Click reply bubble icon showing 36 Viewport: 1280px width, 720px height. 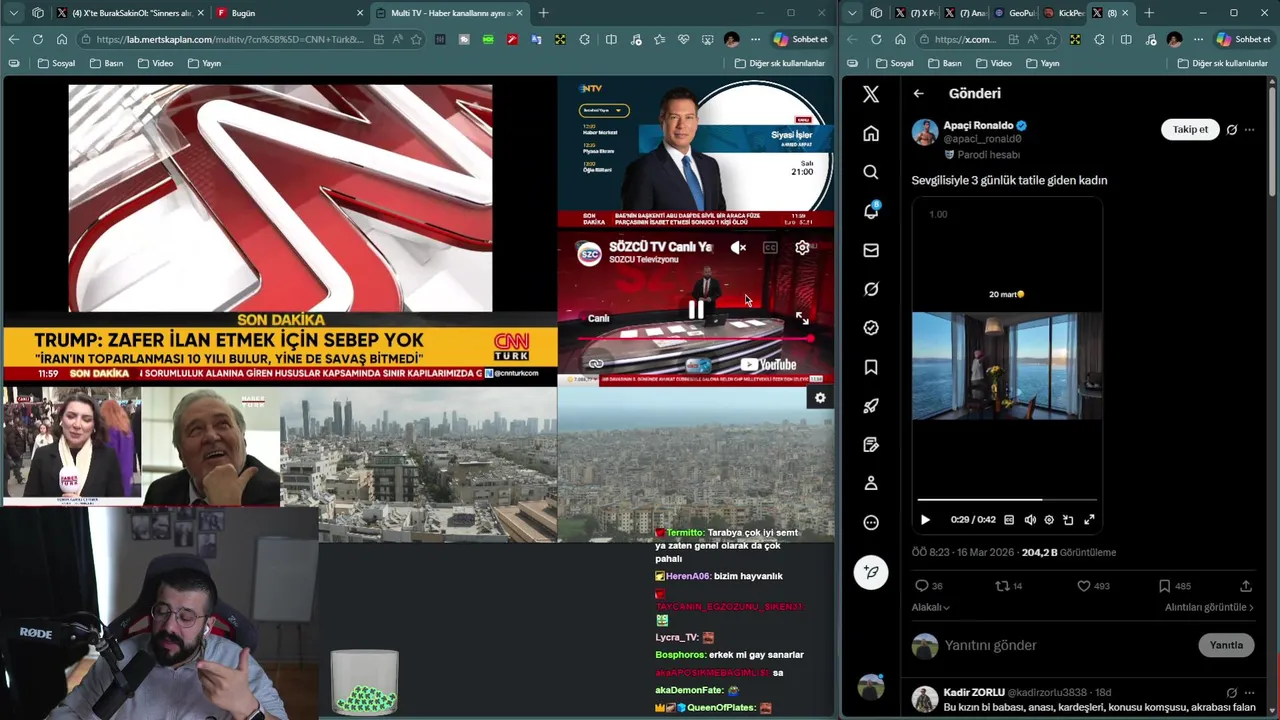[x=921, y=586]
